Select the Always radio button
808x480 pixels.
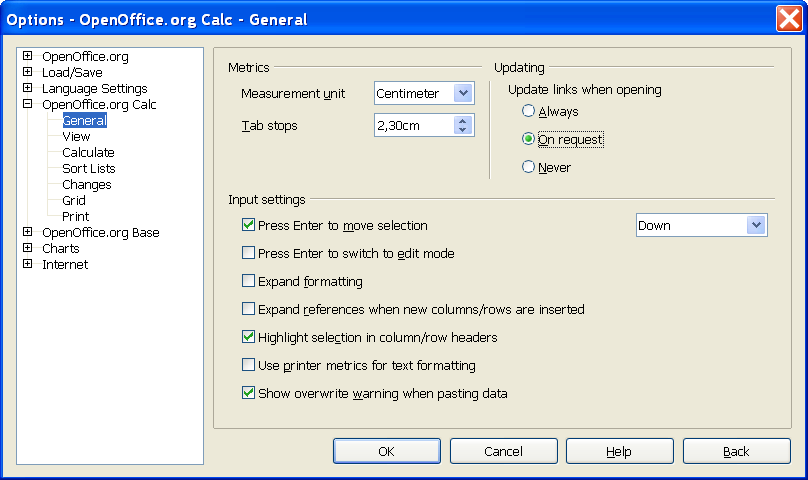click(528, 111)
